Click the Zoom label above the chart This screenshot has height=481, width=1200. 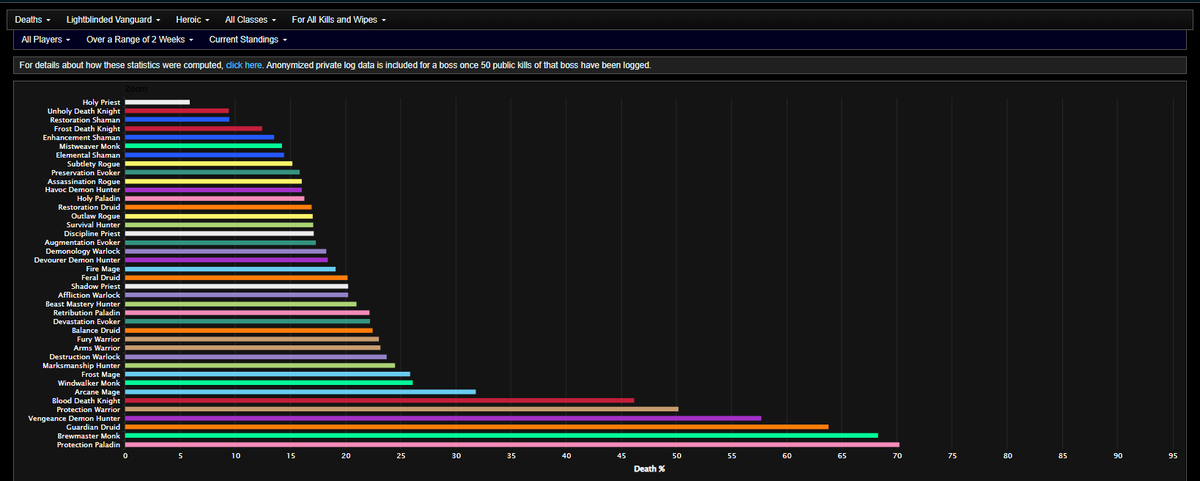(x=137, y=89)
